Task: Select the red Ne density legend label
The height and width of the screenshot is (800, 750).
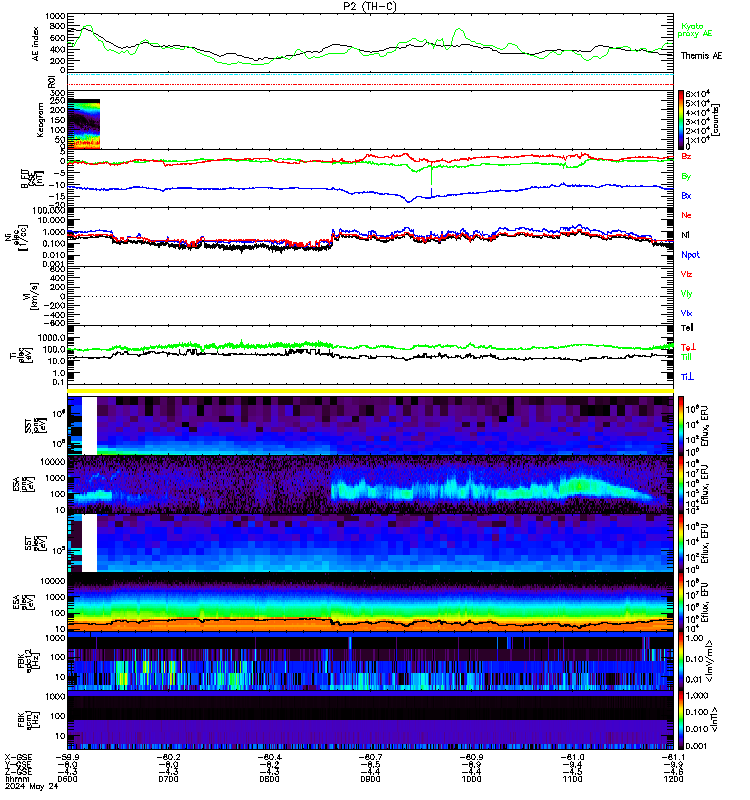Action: pyautogui.click(x=686, y=215)
